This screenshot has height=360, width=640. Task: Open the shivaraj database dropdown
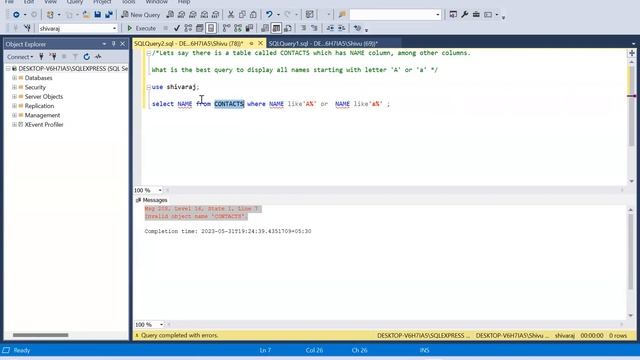point(114,28)
